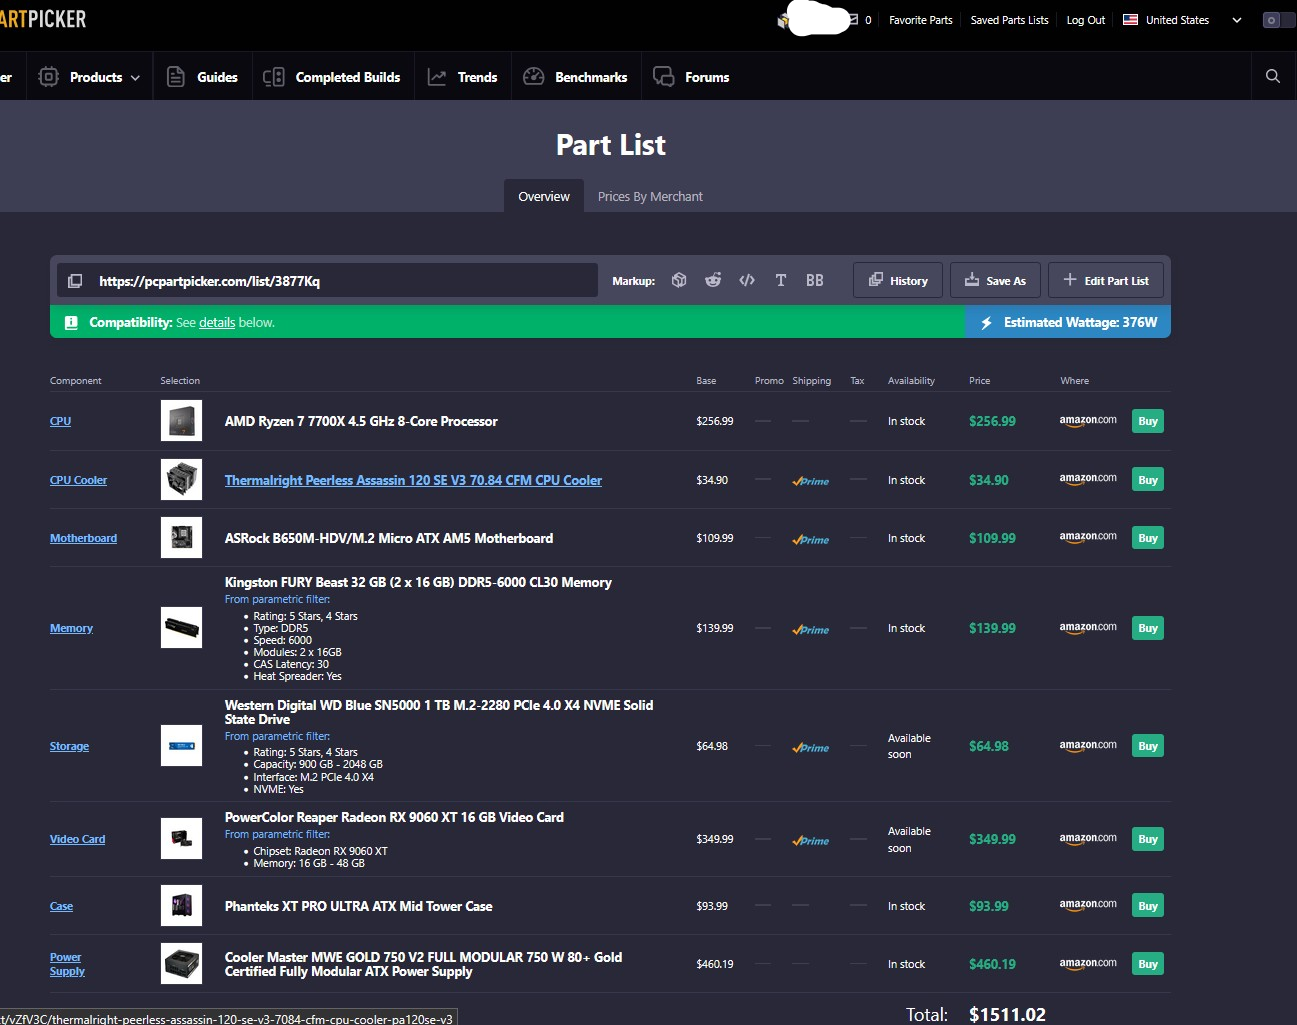
Task: Open the WD Blue SN5000 drive image
Action: click(181, 746)
